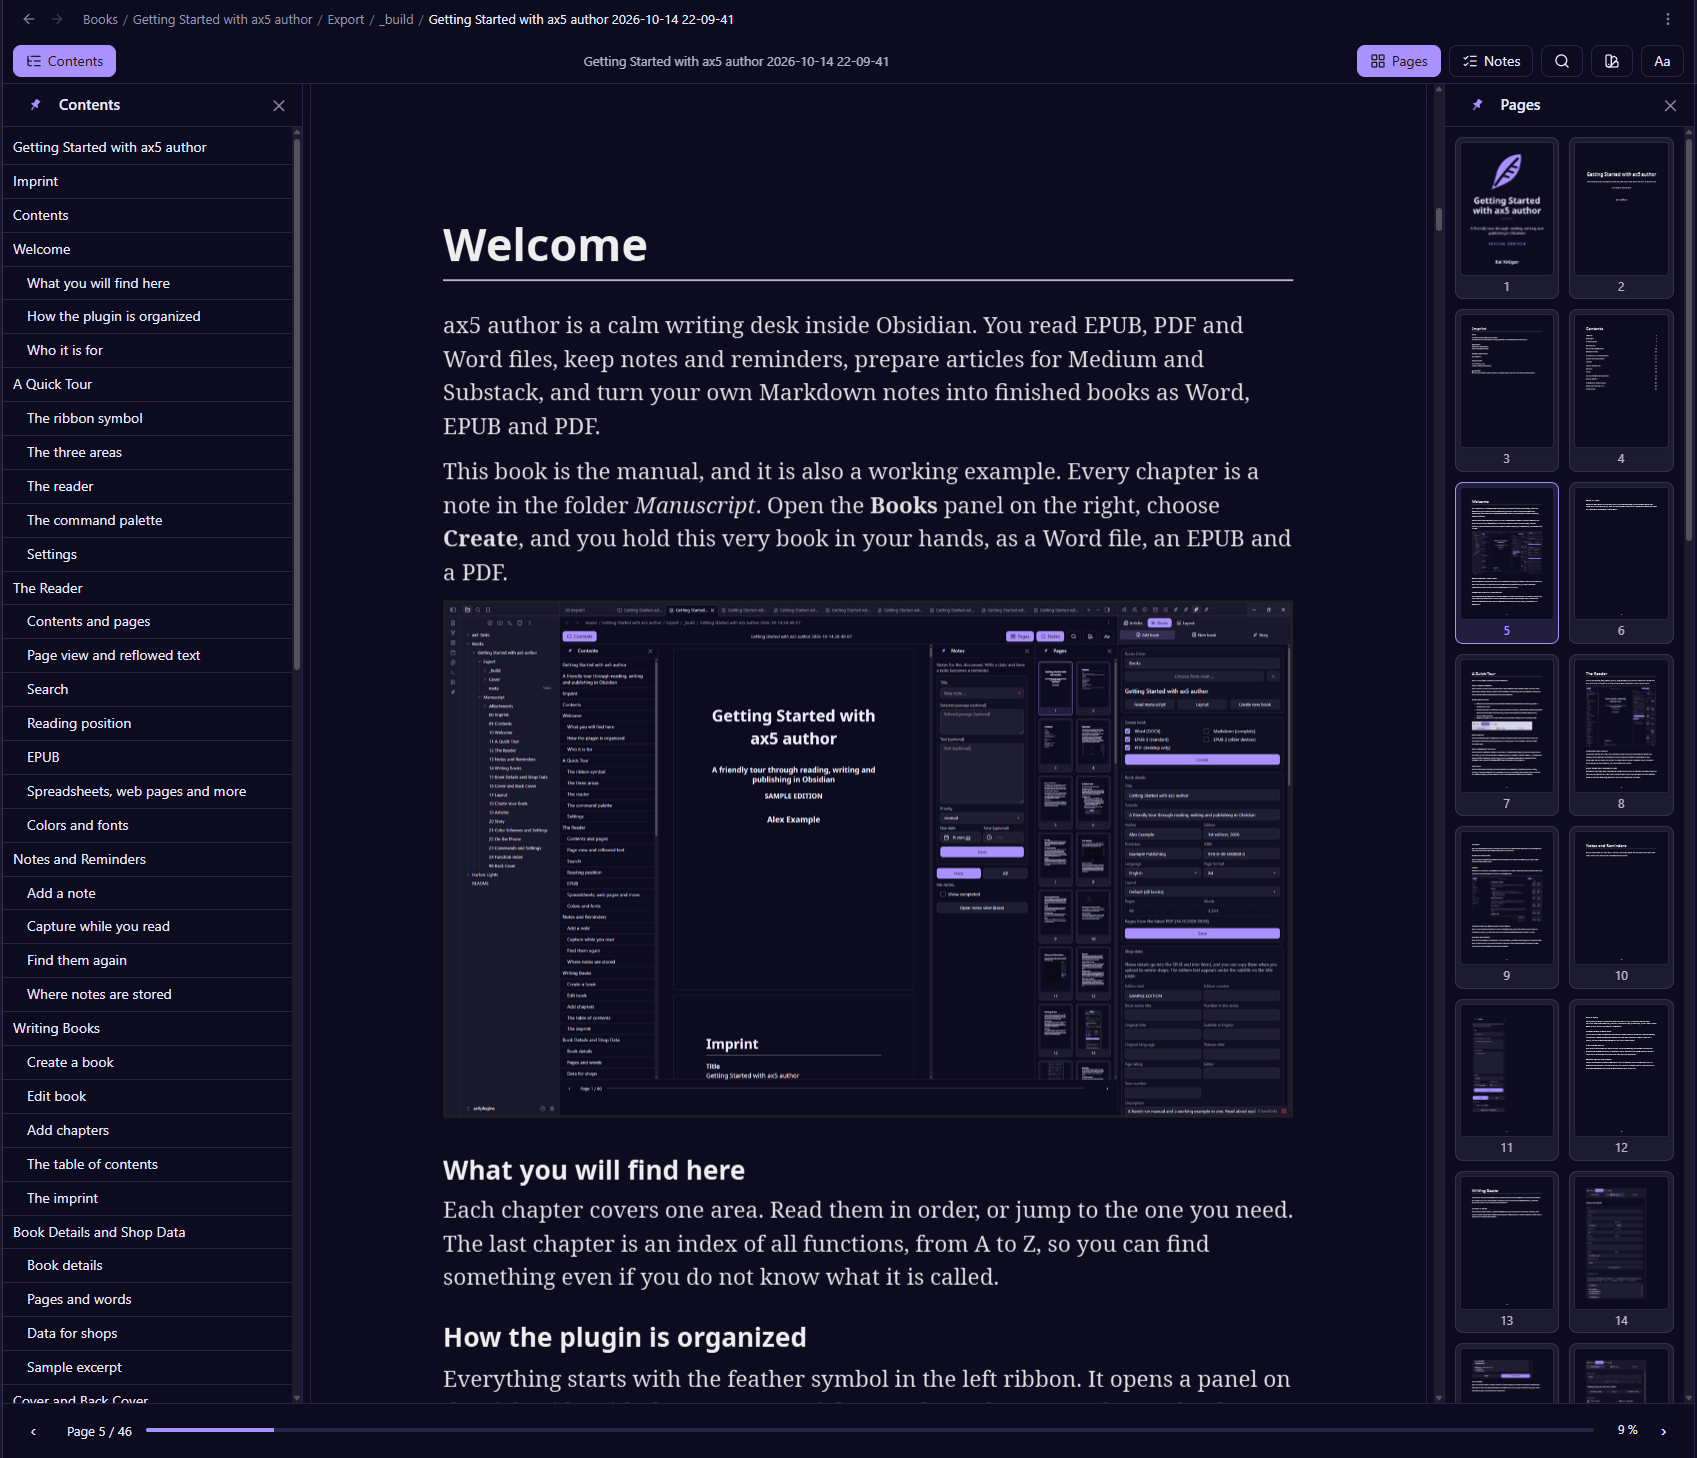1697x1458 pixels.
Task: Select 'Reading position' in the contents list
Action: coord(148,723)
